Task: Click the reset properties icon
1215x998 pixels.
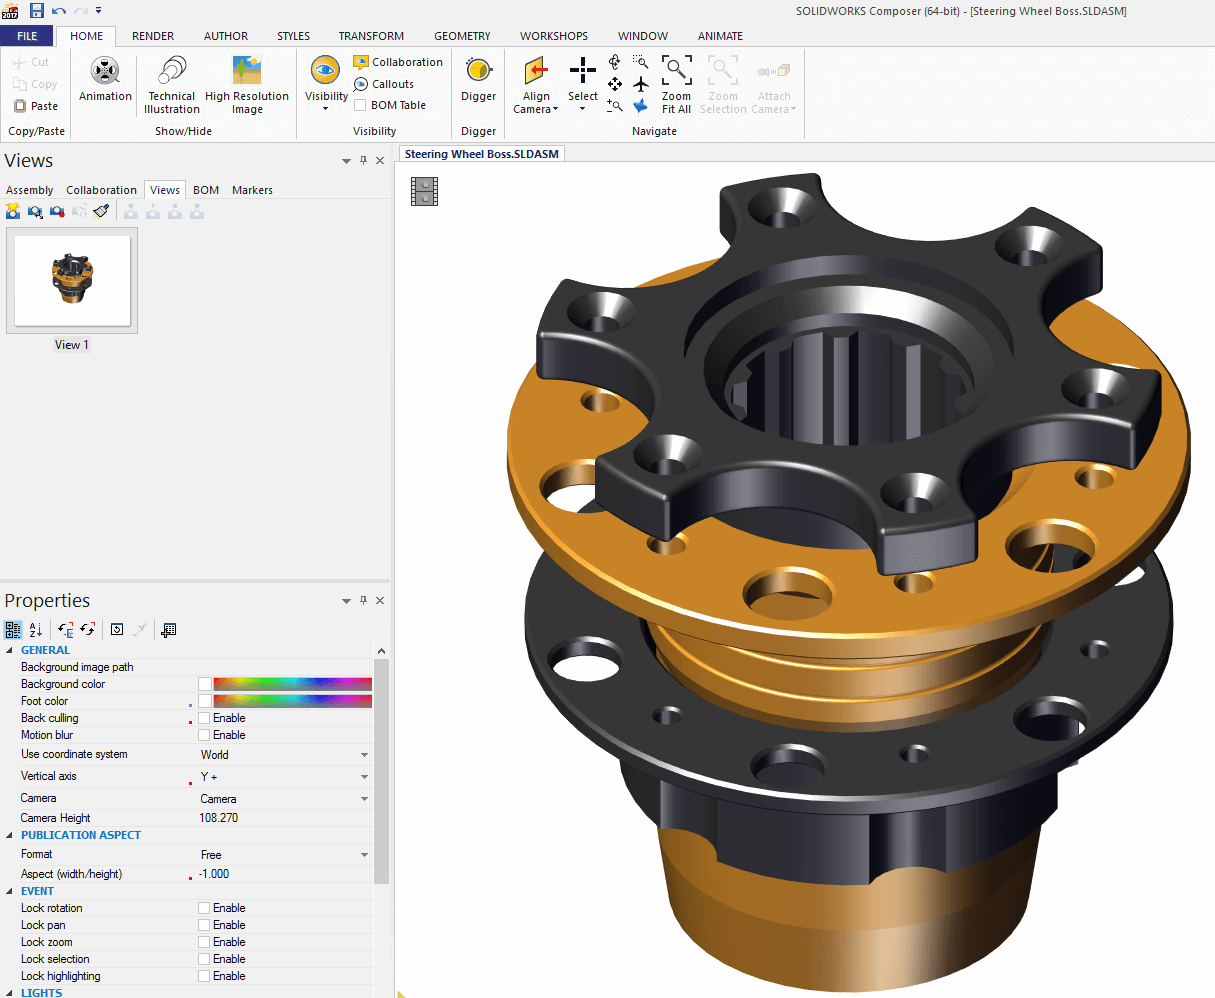Action: point(117,629)
